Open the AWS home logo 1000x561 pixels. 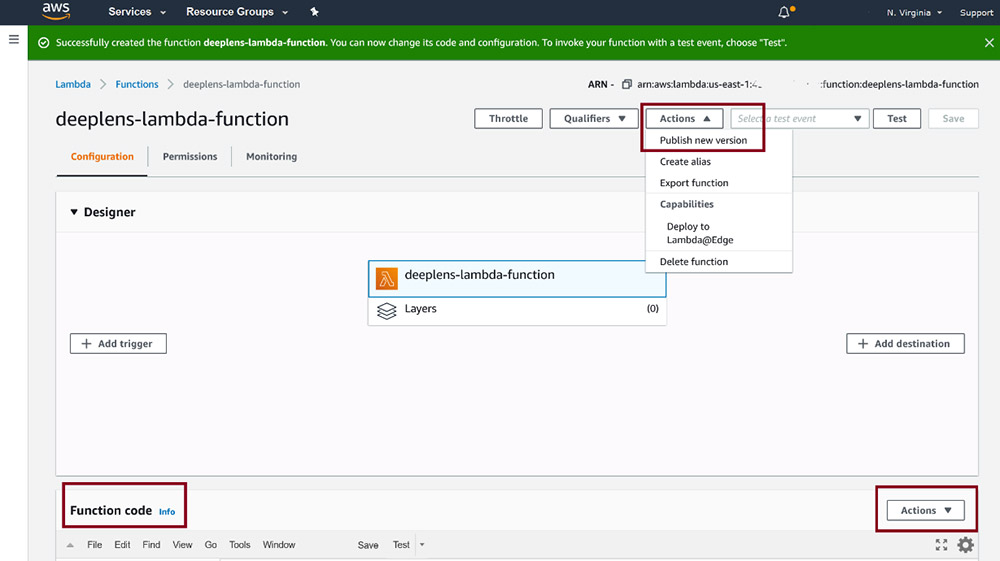(x=56, y=11)
